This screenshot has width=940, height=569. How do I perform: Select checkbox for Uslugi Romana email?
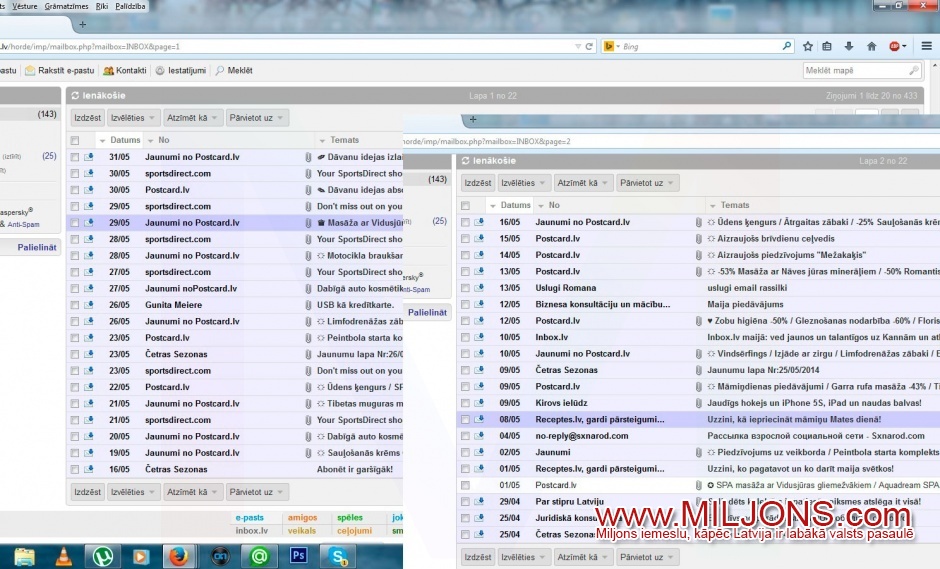(x=465, y=288)
